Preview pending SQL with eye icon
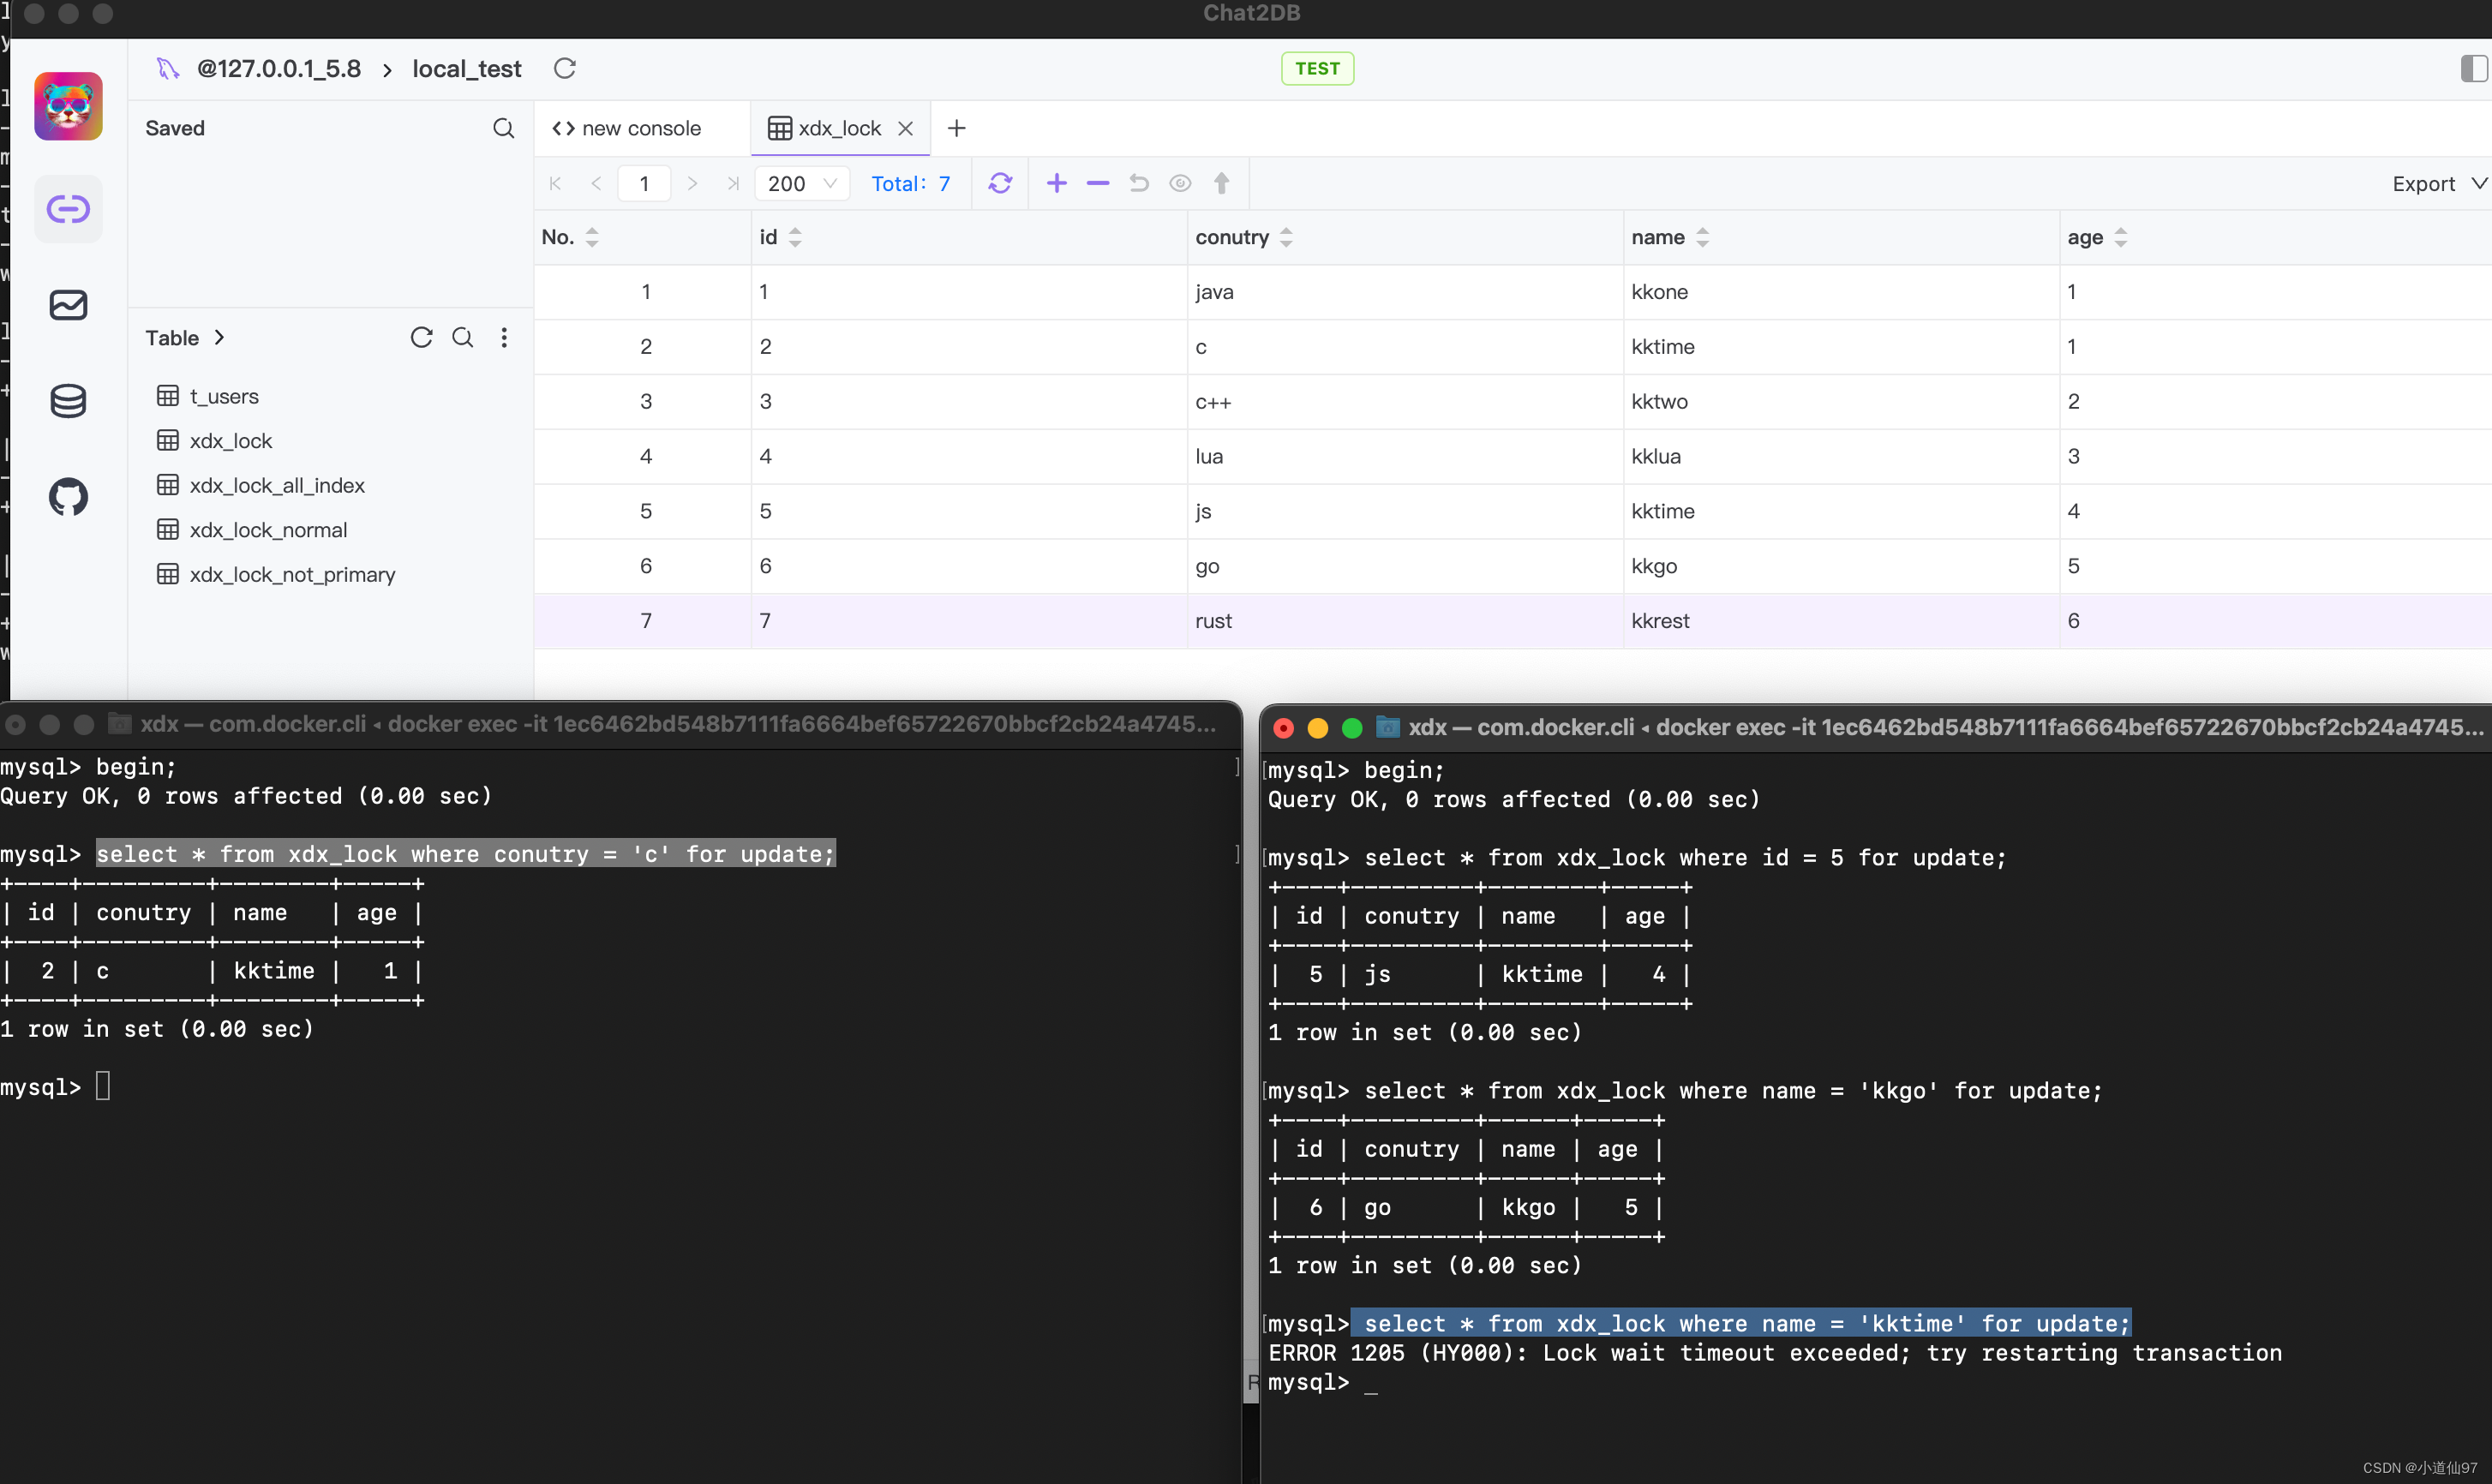The height and width of the screenshot is (1484, 2492). click(x=1180, y=183)
